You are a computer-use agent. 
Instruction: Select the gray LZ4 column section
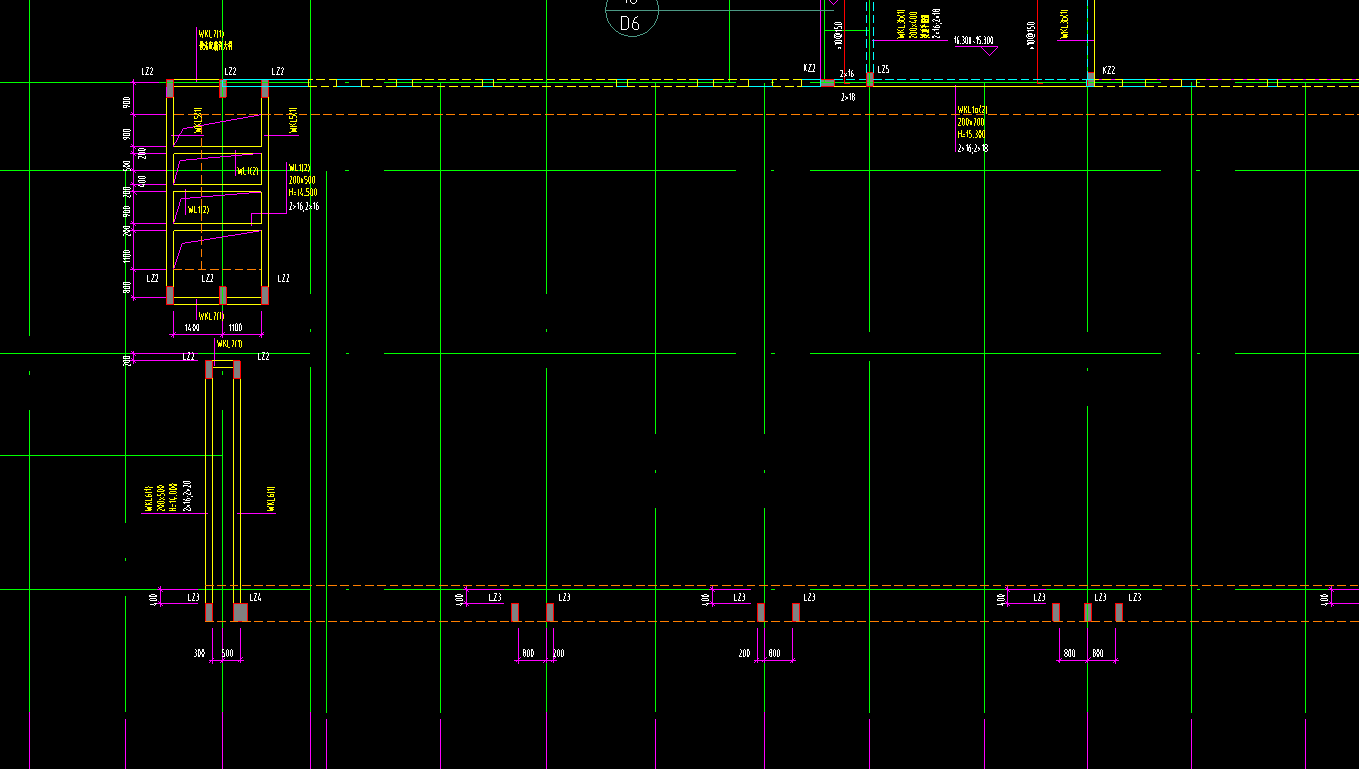point(240,612)
